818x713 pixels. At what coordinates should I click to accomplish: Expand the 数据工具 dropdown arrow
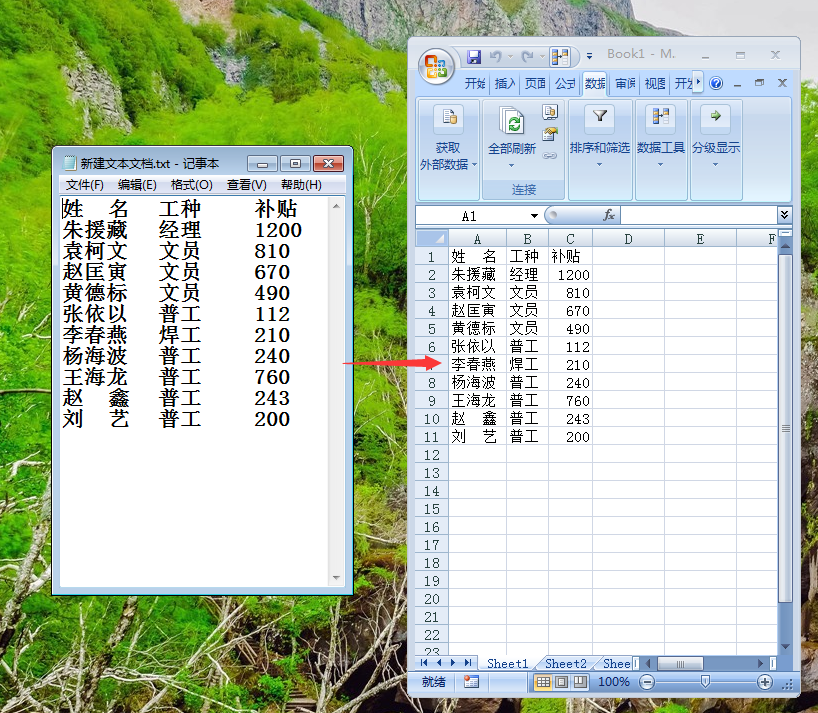click(x=660, y=164)
